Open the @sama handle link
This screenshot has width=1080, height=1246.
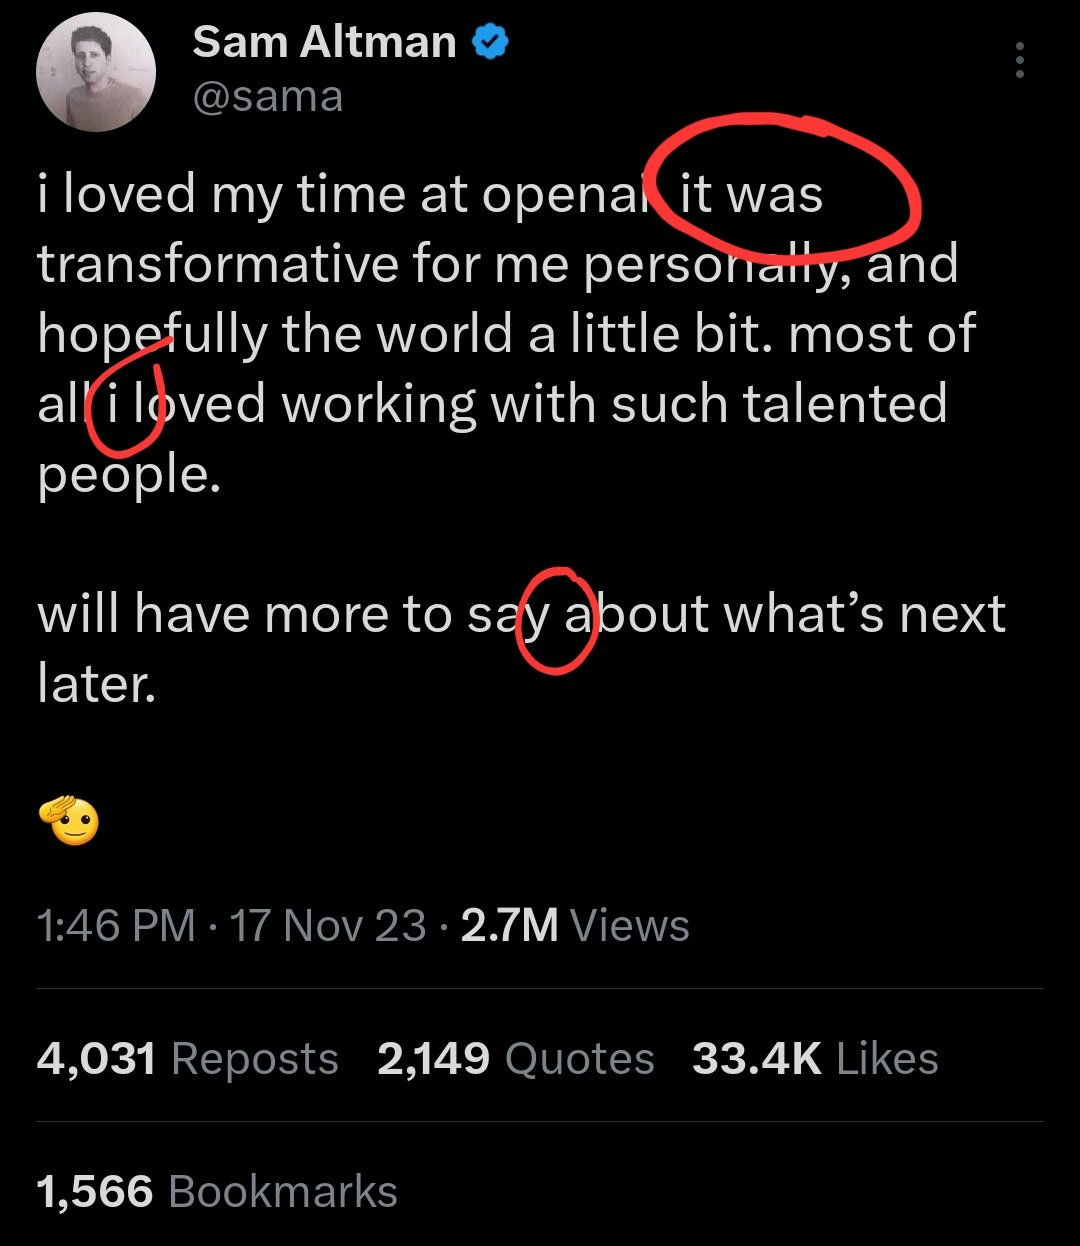[267, 97]
